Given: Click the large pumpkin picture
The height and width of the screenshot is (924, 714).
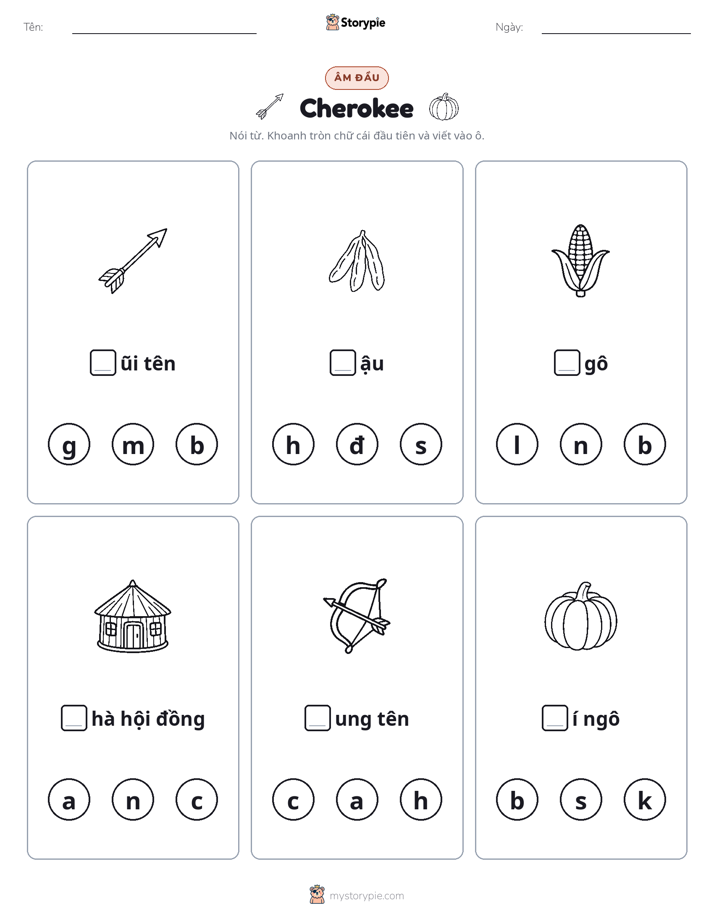Looking at the screenshot, I should 581,616.
